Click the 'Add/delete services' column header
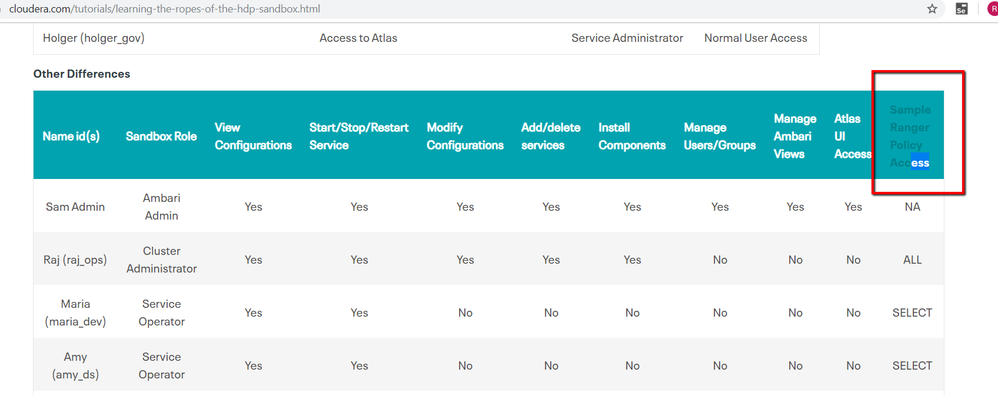This screenshot has width=998, height=395. click(x=551, y=136)
